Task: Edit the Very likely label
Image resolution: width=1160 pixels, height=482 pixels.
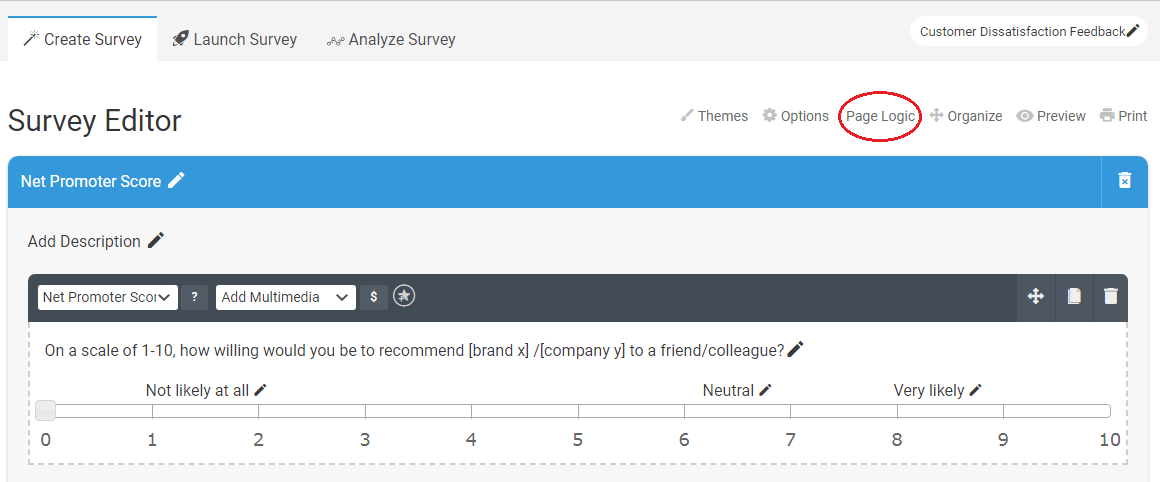Action: click(x=975, y=390)
